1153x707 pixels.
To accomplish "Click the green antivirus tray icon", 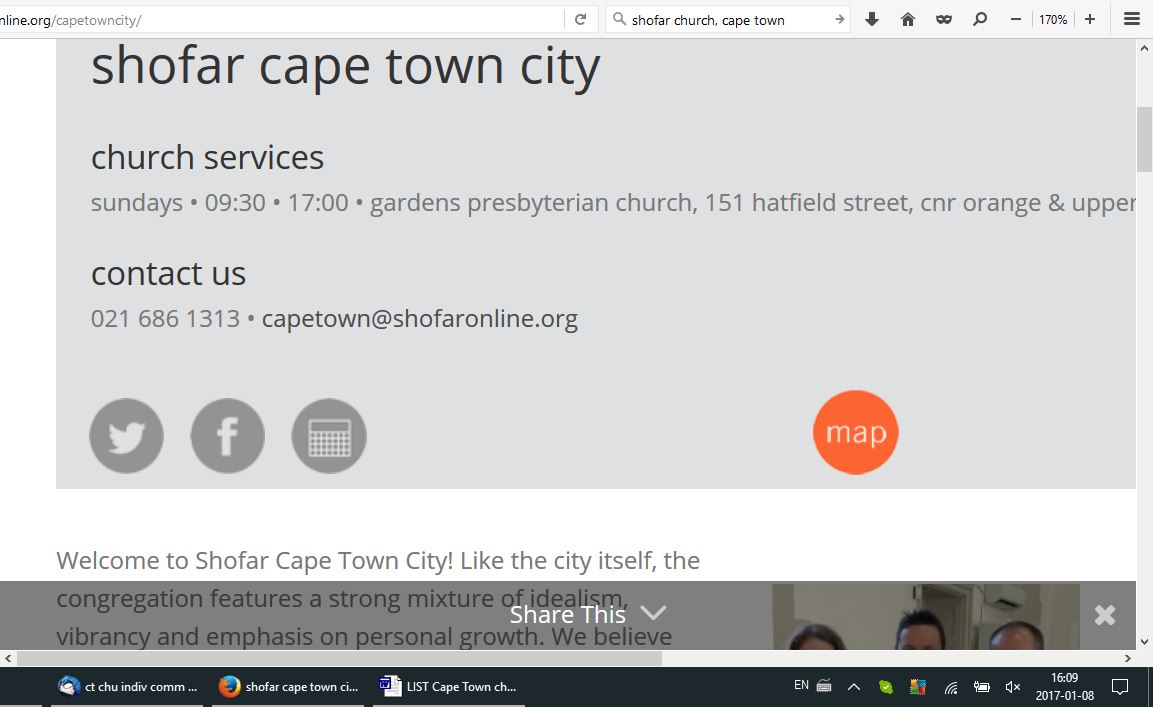I will (885, 687).
